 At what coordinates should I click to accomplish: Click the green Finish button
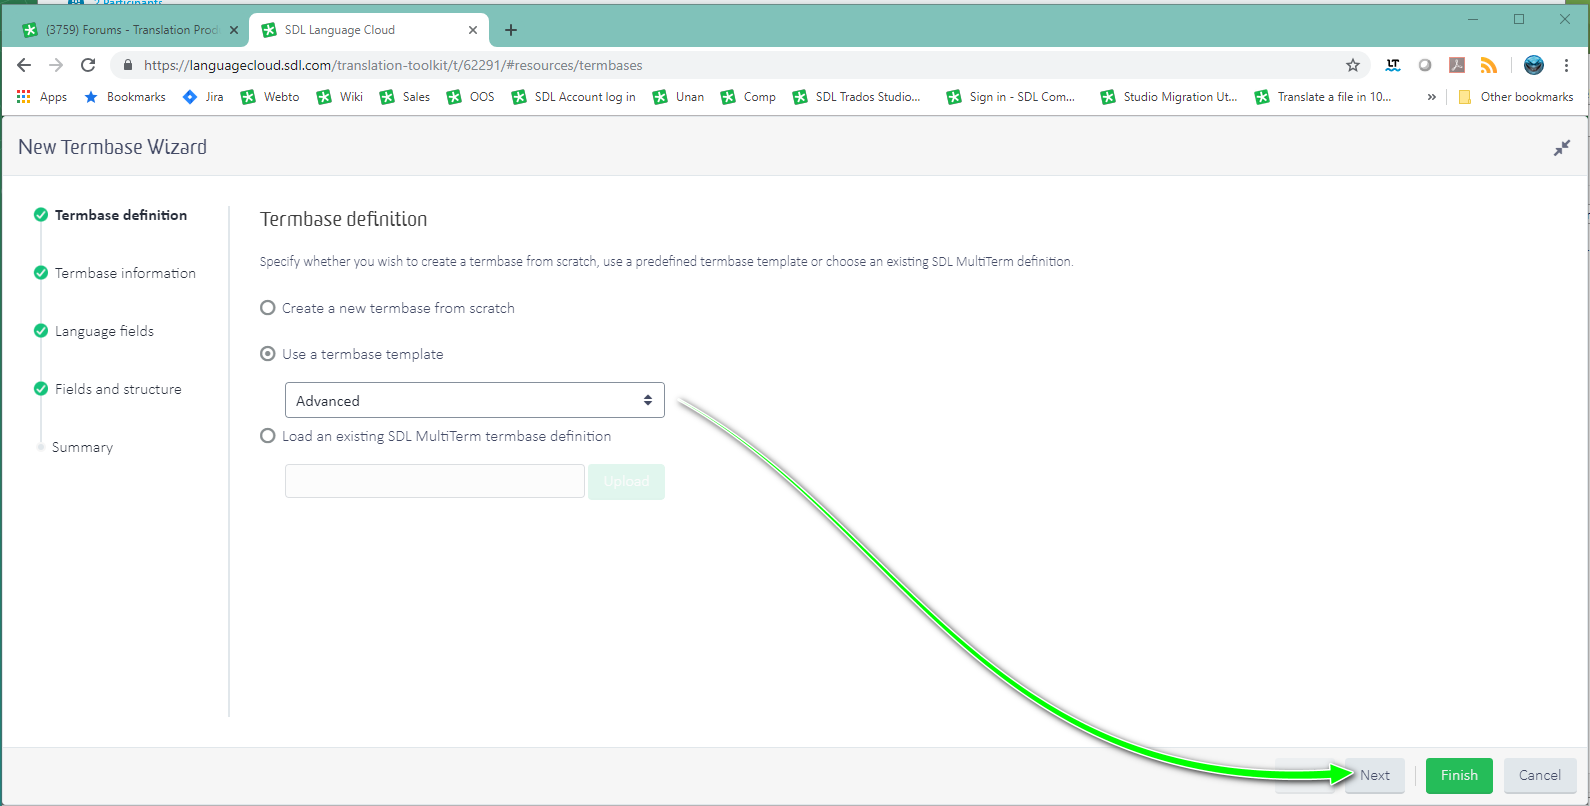[x=1458, y=775]
